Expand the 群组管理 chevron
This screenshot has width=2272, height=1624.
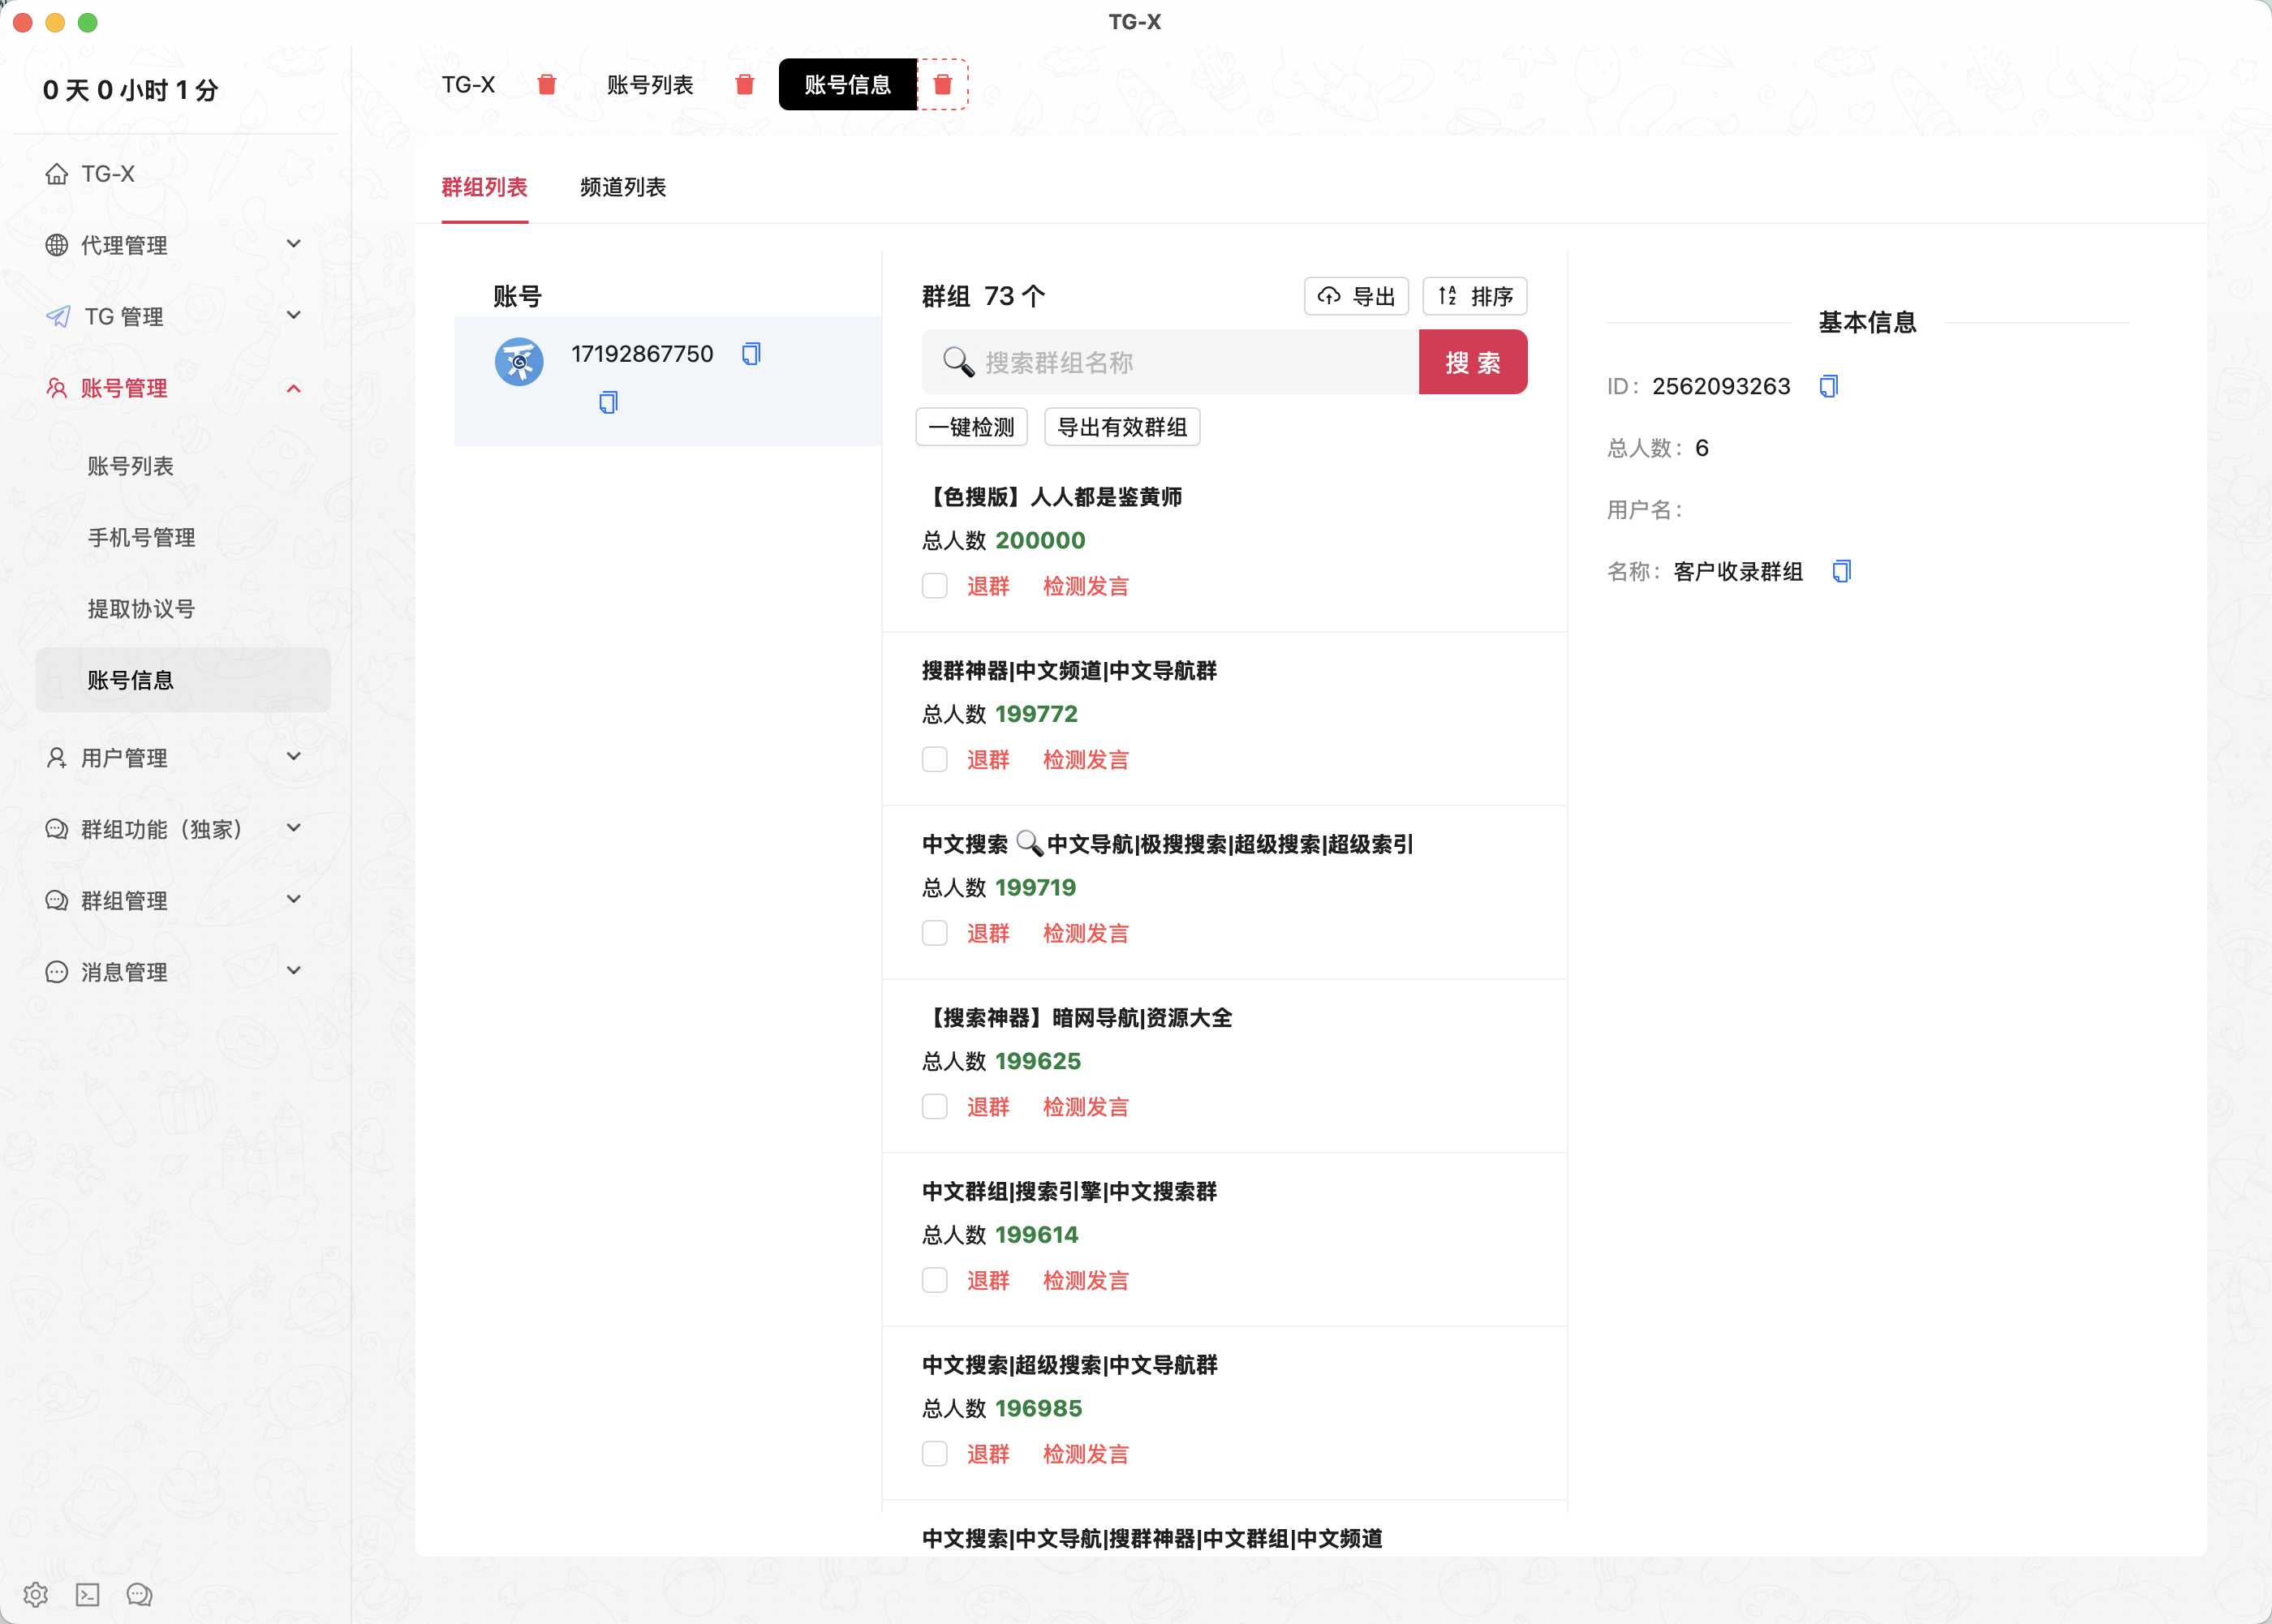[x=294, y=899]
